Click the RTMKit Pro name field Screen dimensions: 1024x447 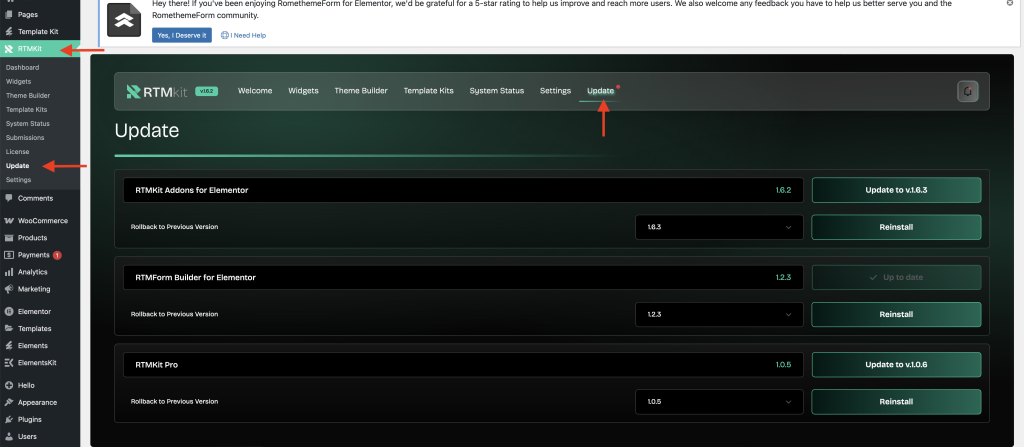(x=463, y=365)
